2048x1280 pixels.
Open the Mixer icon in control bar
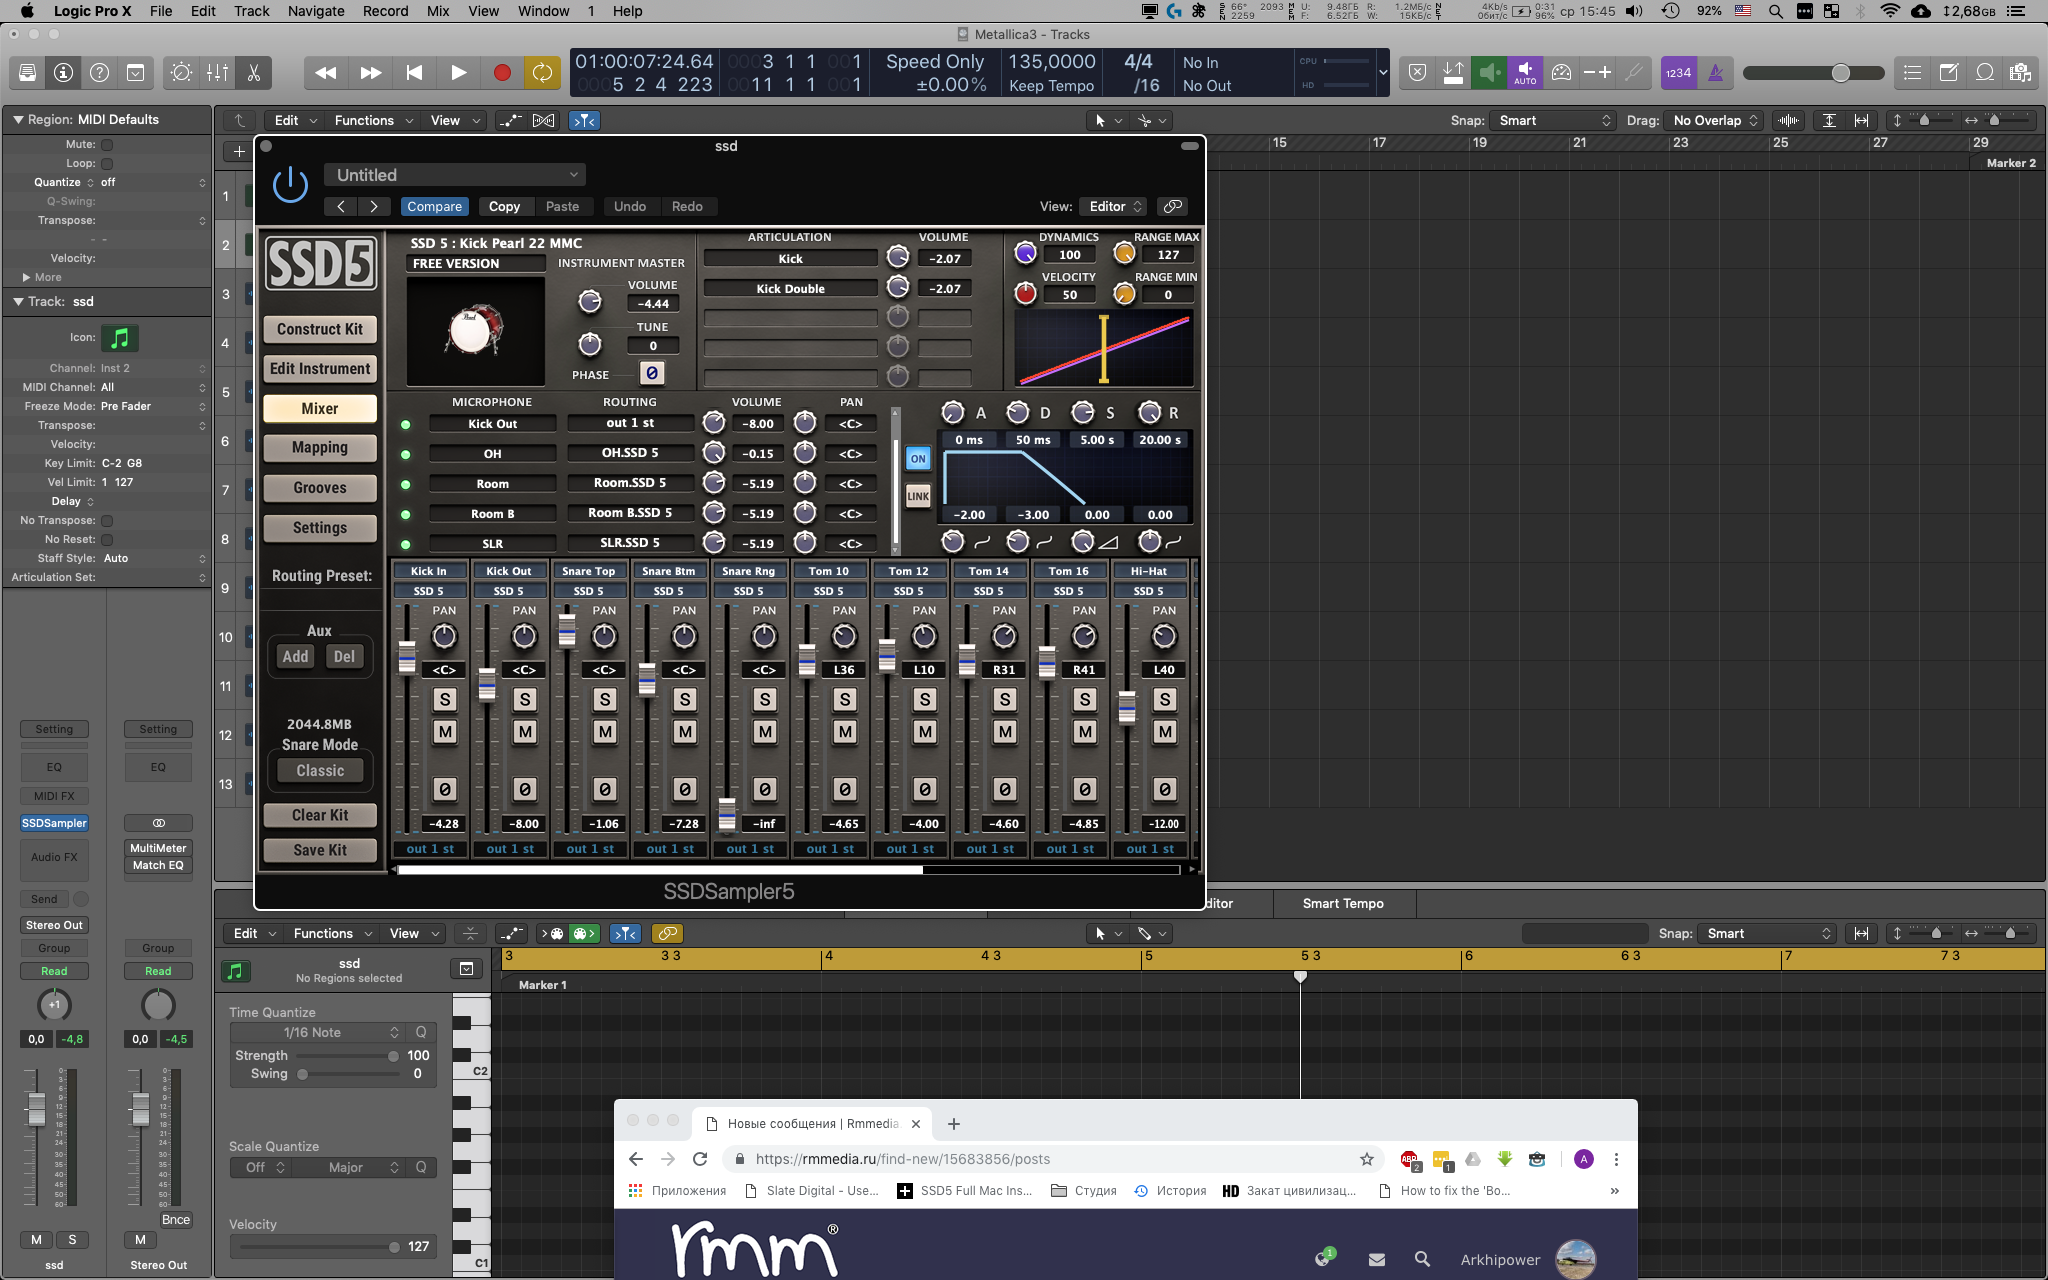pyautogui.click(x=217, y=72)
